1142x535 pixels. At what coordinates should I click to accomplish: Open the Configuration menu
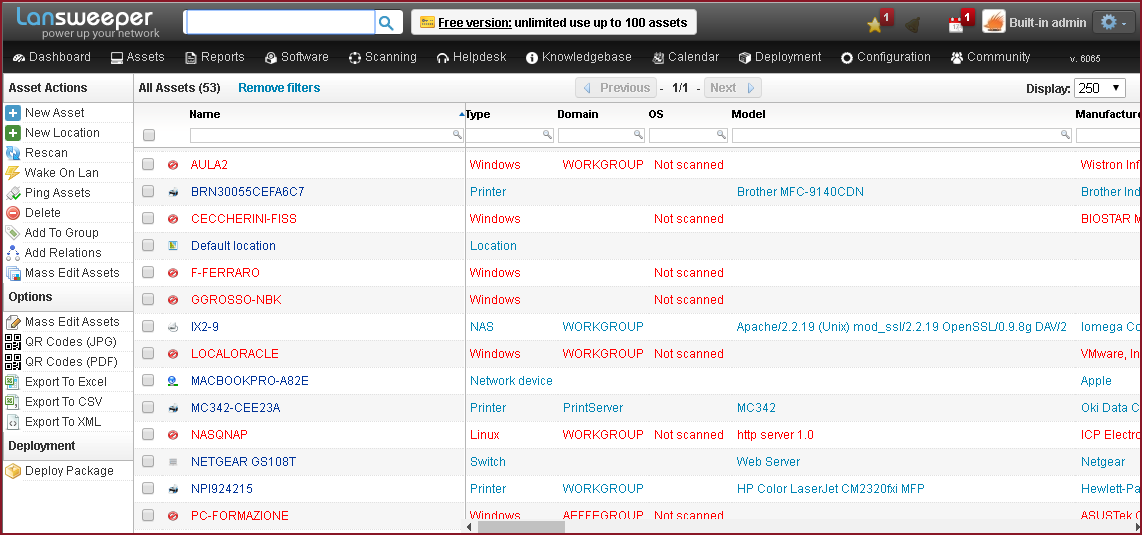(886, 57)
